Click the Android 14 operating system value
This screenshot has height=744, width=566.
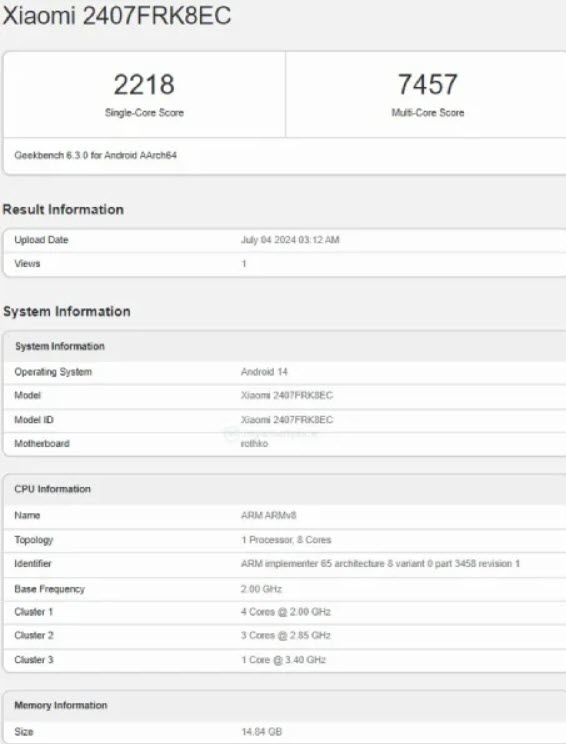click(264, 372)
